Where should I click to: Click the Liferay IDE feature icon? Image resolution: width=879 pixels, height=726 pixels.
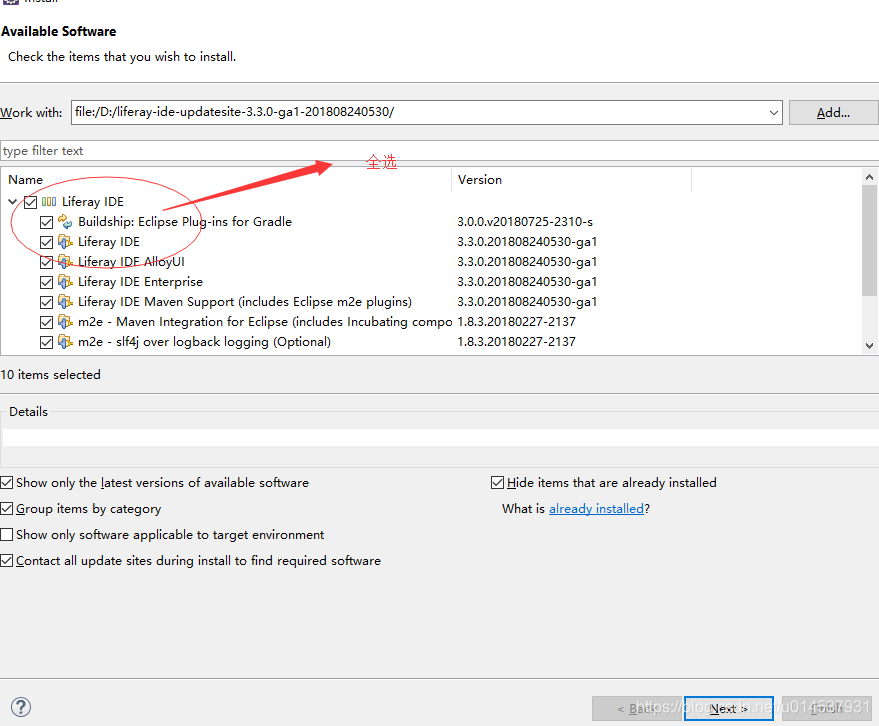pos(65,242)
